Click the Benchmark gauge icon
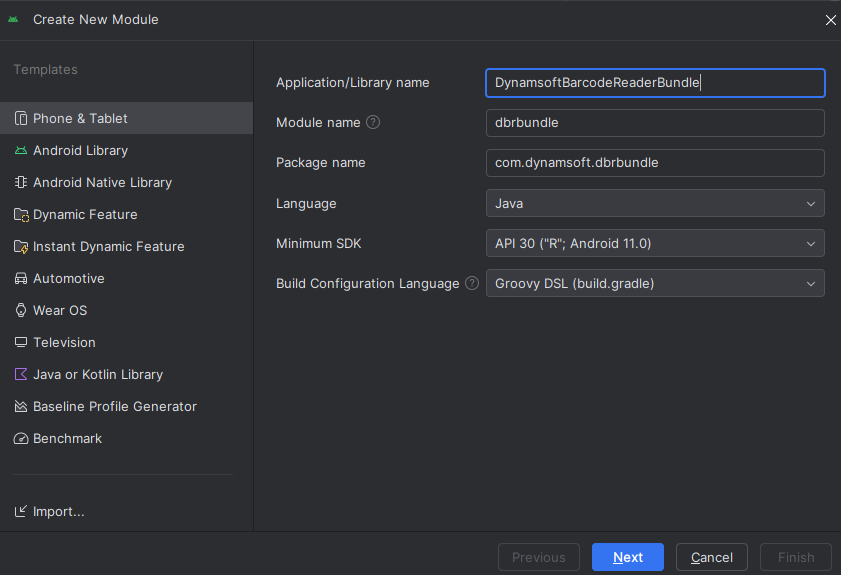Viewport: 841px width, 575px height. pyautogui.click(x=21, y=438)
